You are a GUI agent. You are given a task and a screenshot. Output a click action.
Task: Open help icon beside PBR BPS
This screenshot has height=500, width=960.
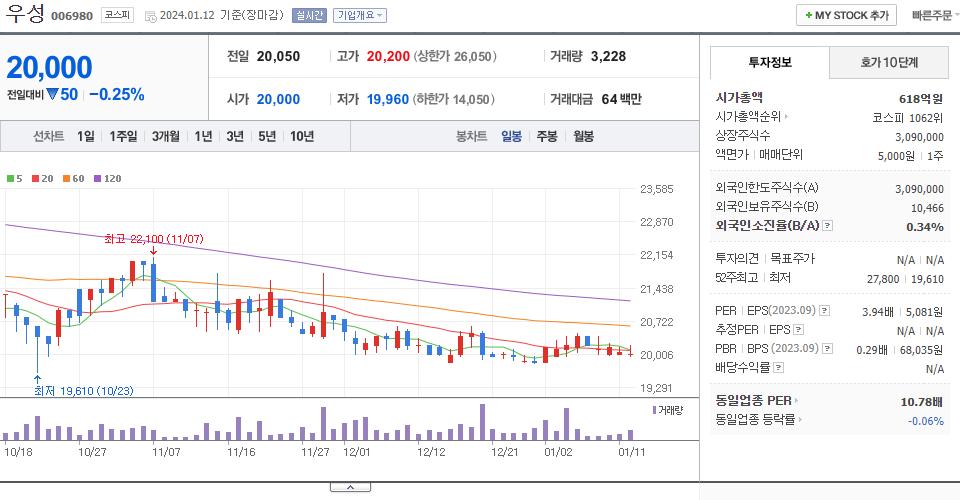pos(827,349)
